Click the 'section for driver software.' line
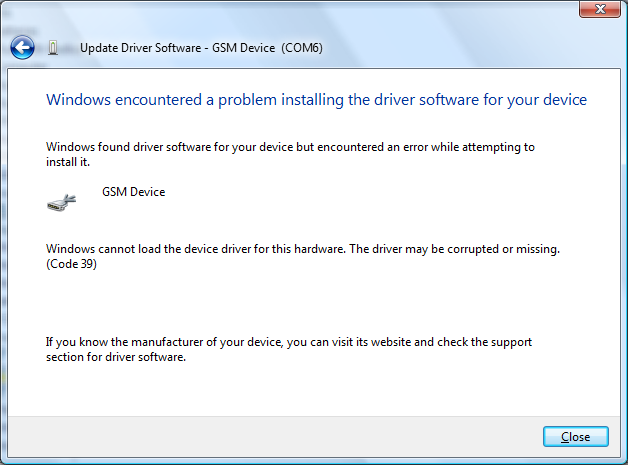 point(117,357)
